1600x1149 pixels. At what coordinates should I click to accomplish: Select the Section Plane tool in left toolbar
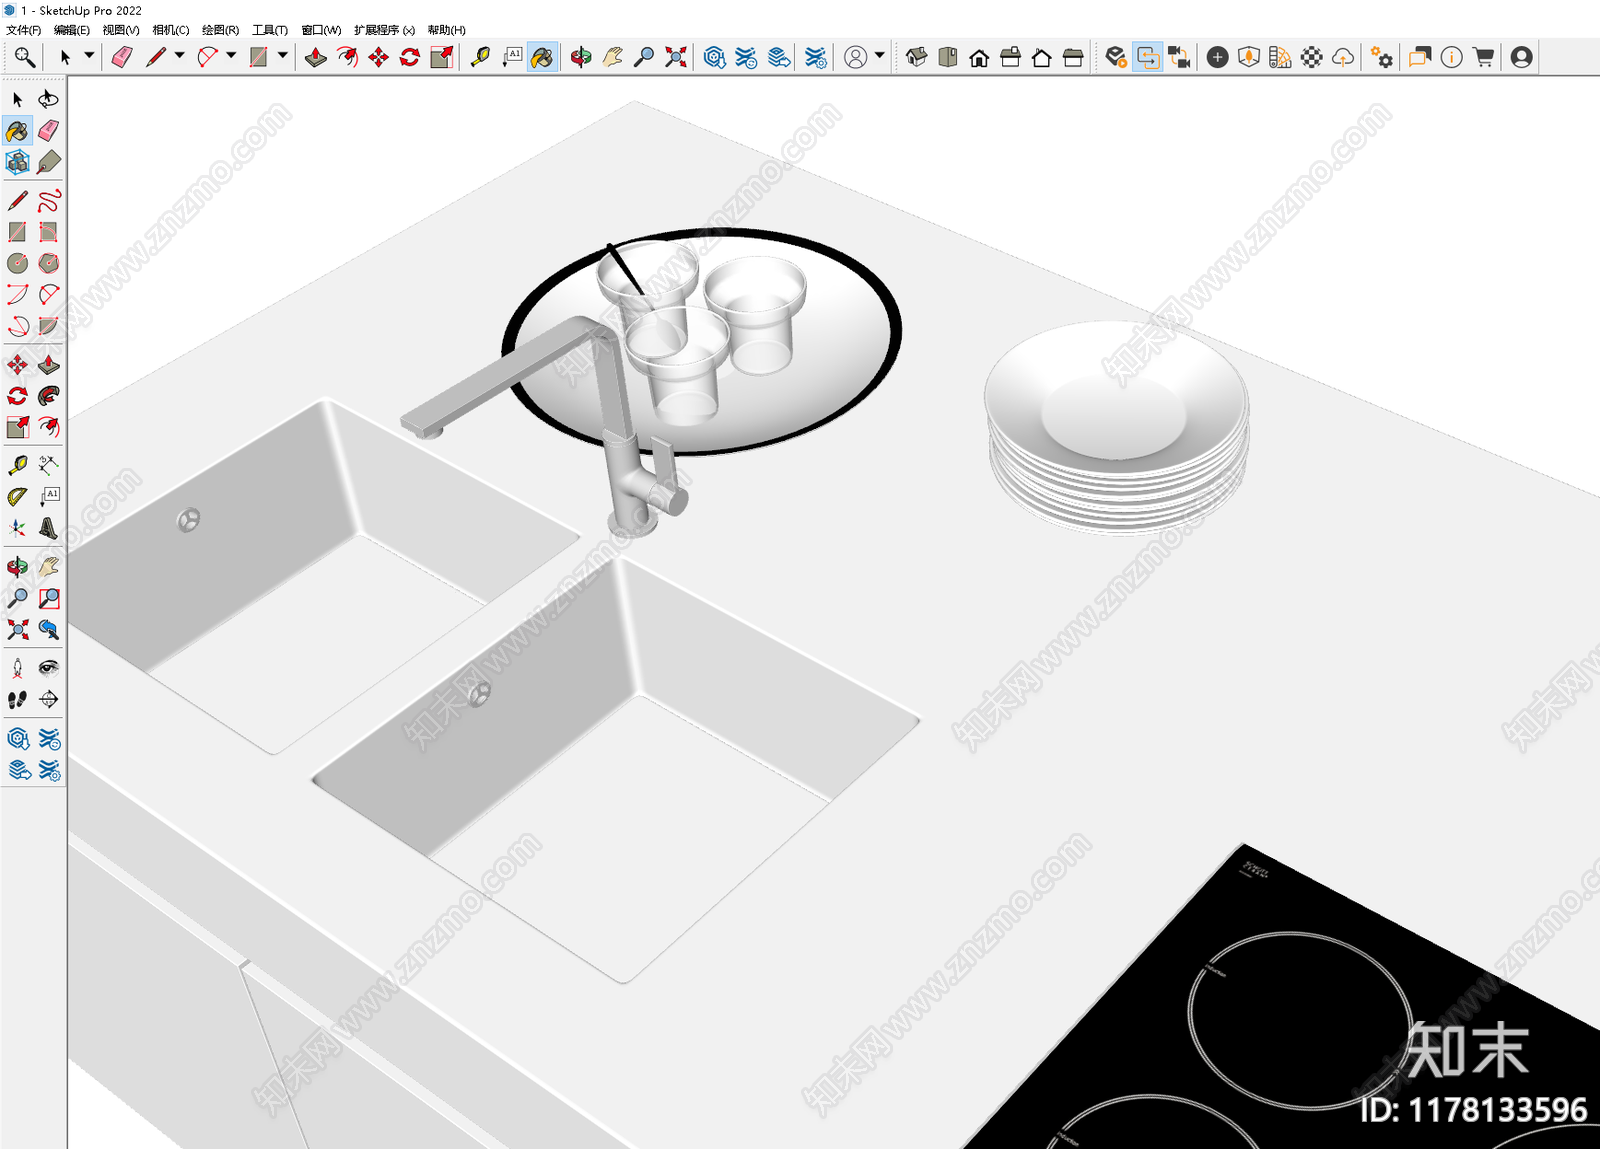[x=48, y=699]
